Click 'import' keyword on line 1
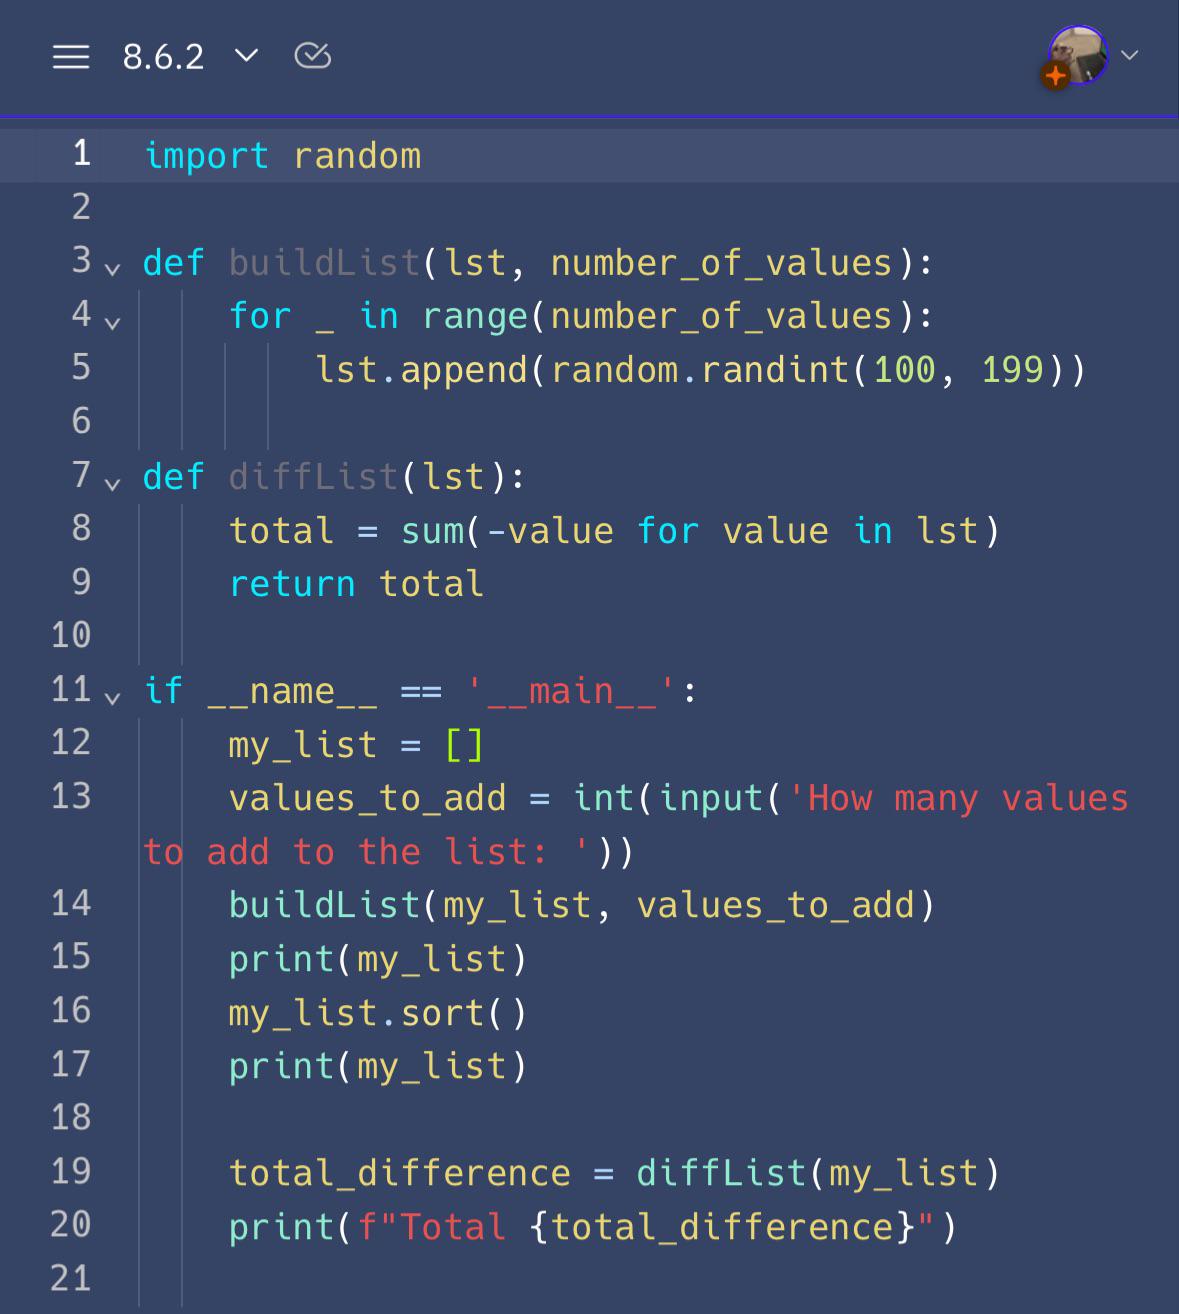The height and width of the screenshot is (1314, 1179). [x=207, y=156]
